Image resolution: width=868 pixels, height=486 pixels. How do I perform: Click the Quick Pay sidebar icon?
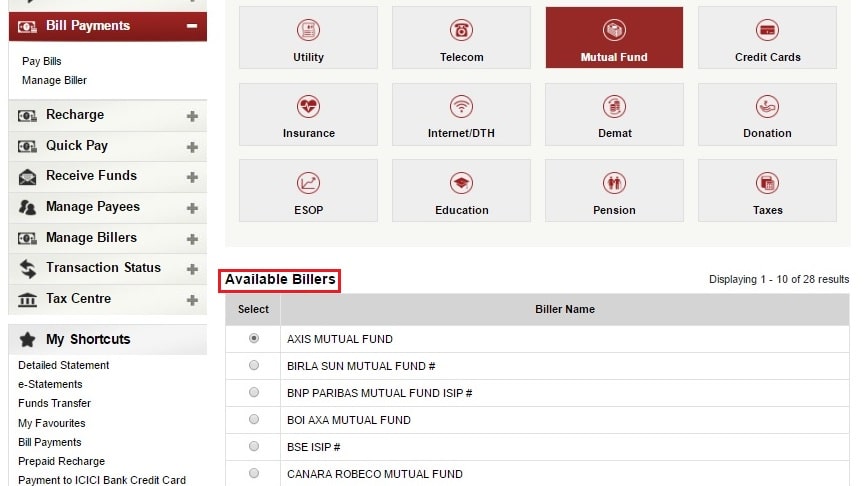coord(27,146)
